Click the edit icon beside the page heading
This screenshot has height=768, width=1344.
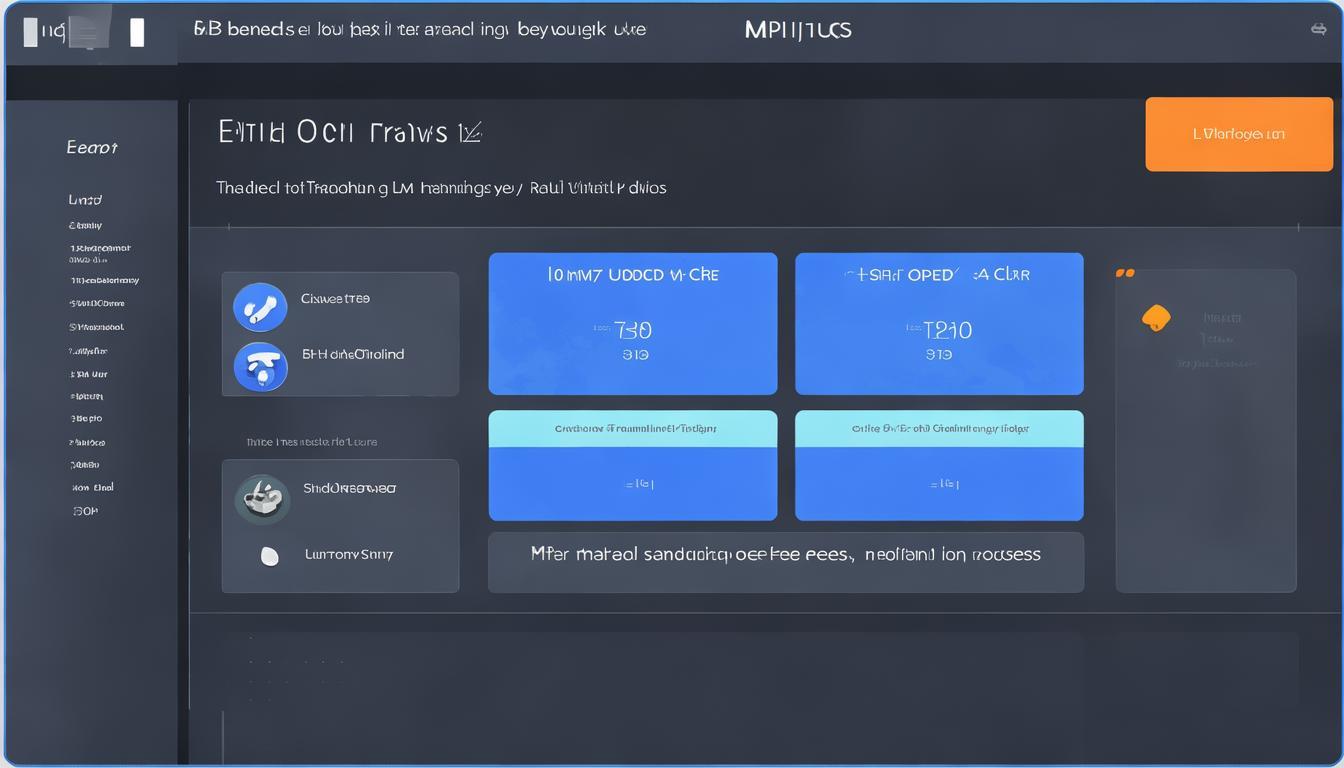point(471,132)
